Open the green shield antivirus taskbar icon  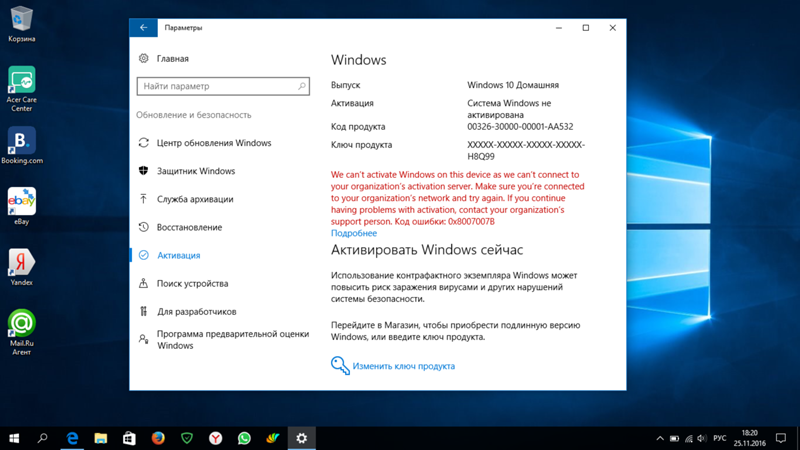[187, 438]
